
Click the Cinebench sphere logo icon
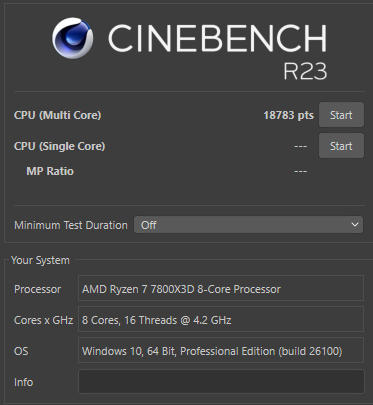tap(73, 38)
